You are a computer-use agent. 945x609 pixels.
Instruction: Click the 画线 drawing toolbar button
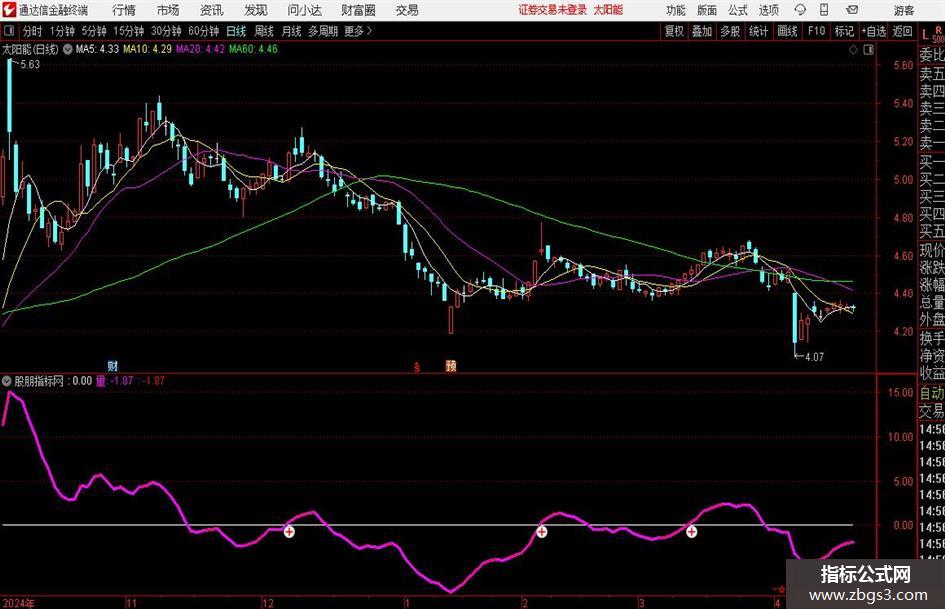click(787, 31)
